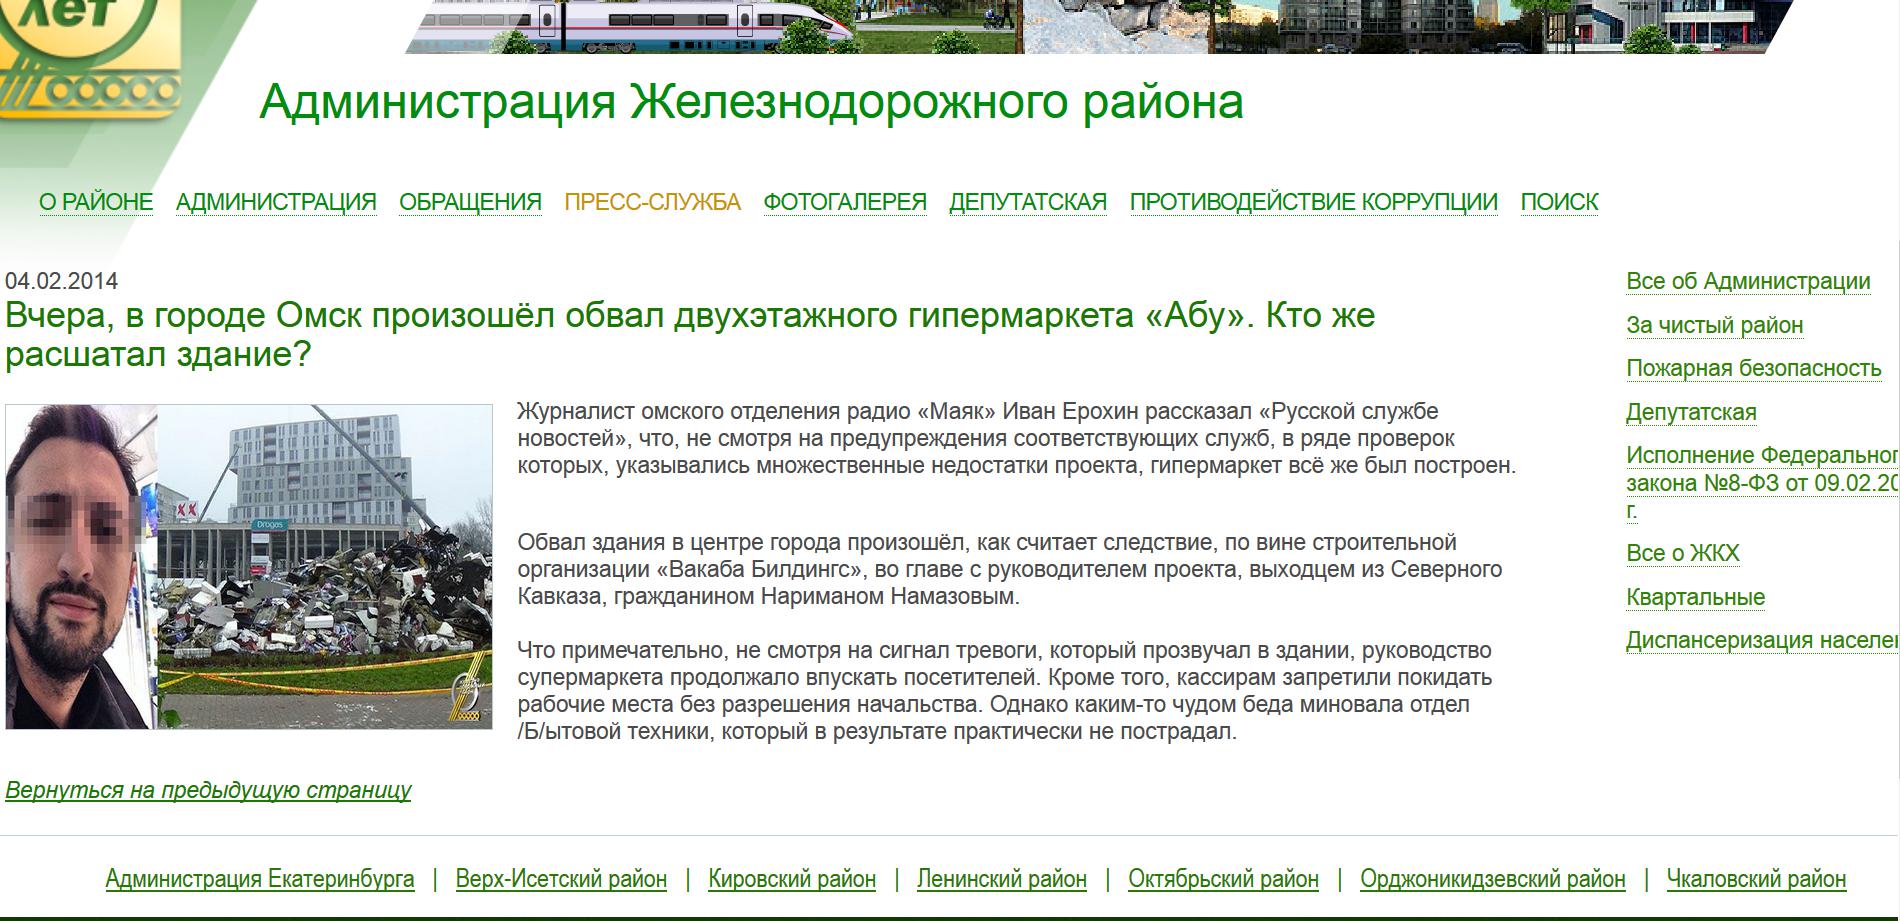Open 'Орджоникидзевский район' footer link
Screen dimensions: 1900x921
click(1493, 879)
